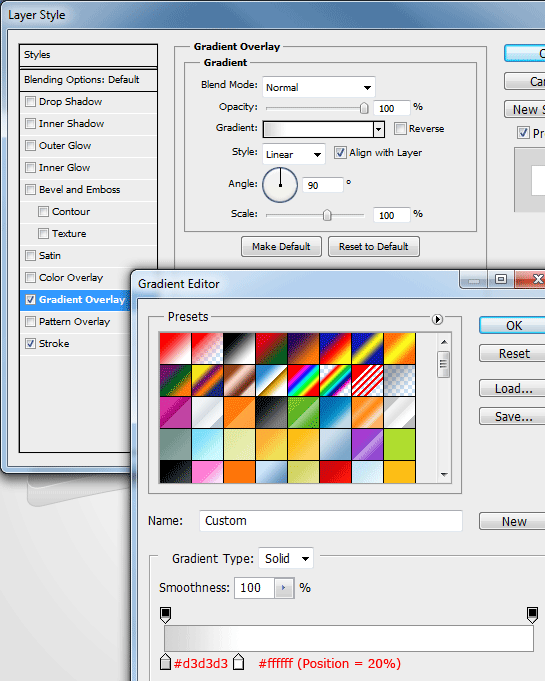The width and height of the screenshot is (545, 681).
Task: Select the Satin style entry
Action: [50, 256]
